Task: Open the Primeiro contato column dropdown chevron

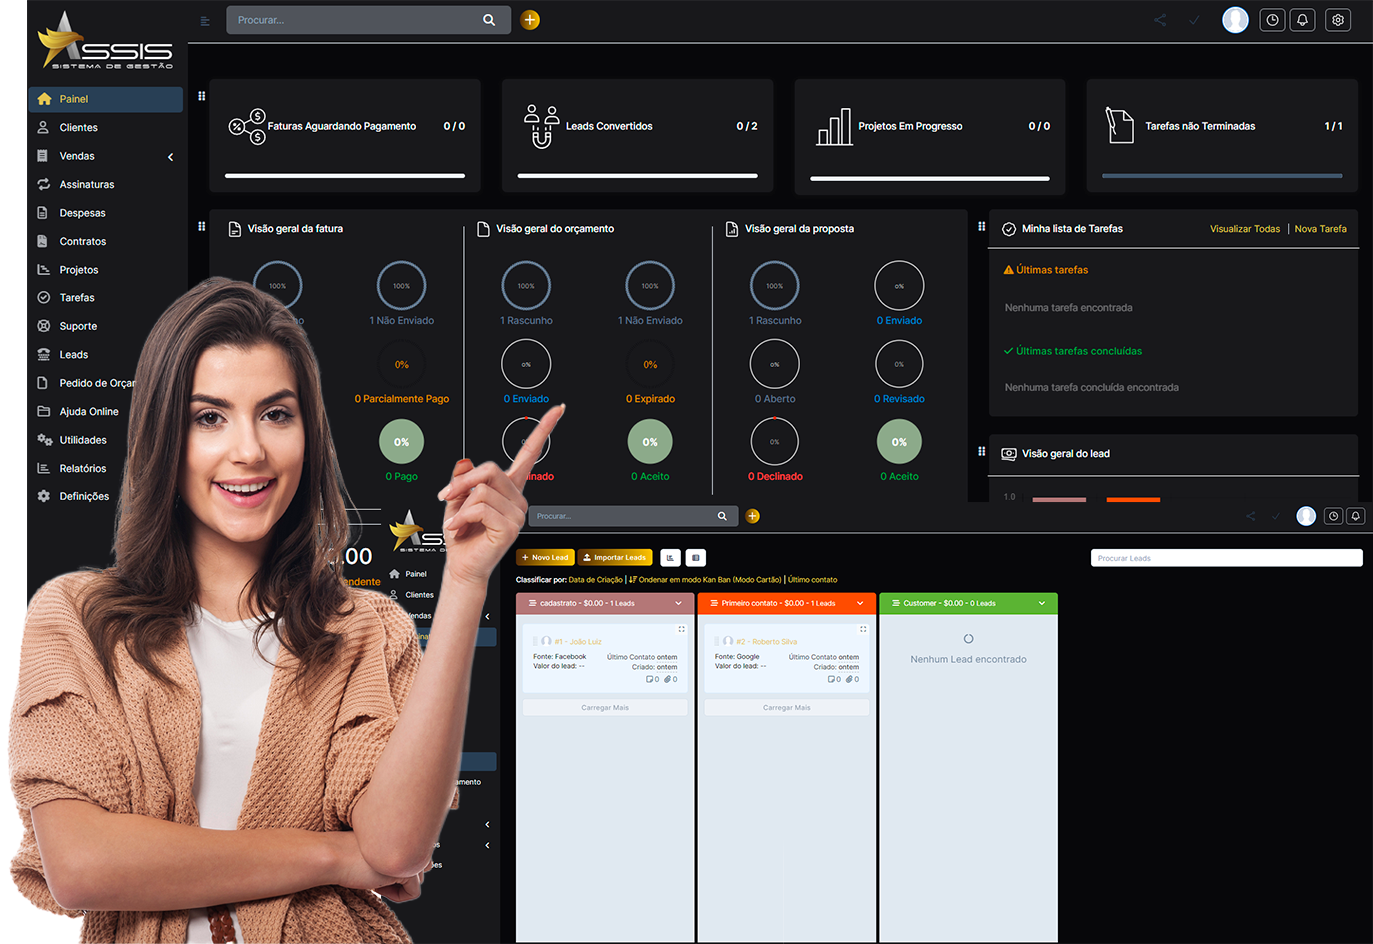Action: tap(860, 603)
